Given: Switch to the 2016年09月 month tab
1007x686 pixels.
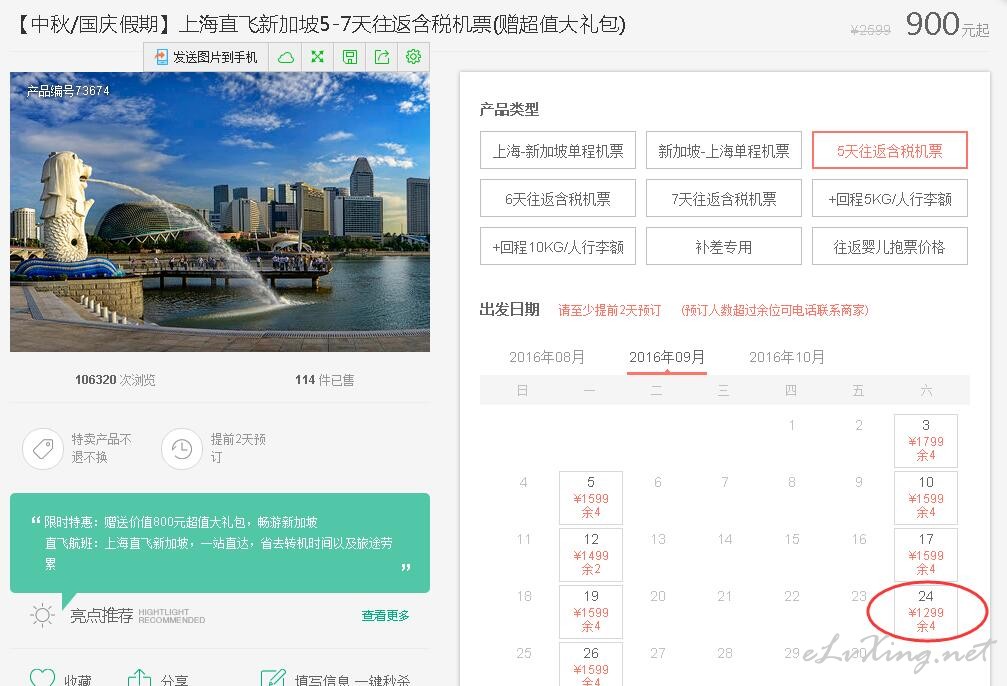Looking at the screenshot, I should coord(667,357).
